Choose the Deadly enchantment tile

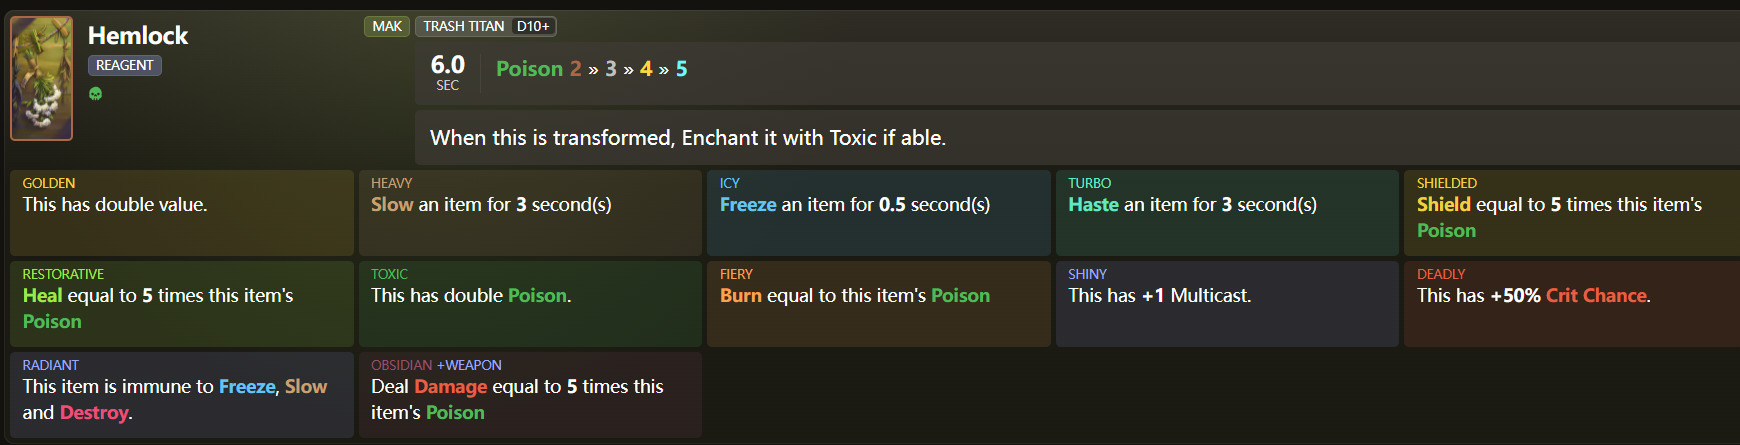pos(1571,303)
